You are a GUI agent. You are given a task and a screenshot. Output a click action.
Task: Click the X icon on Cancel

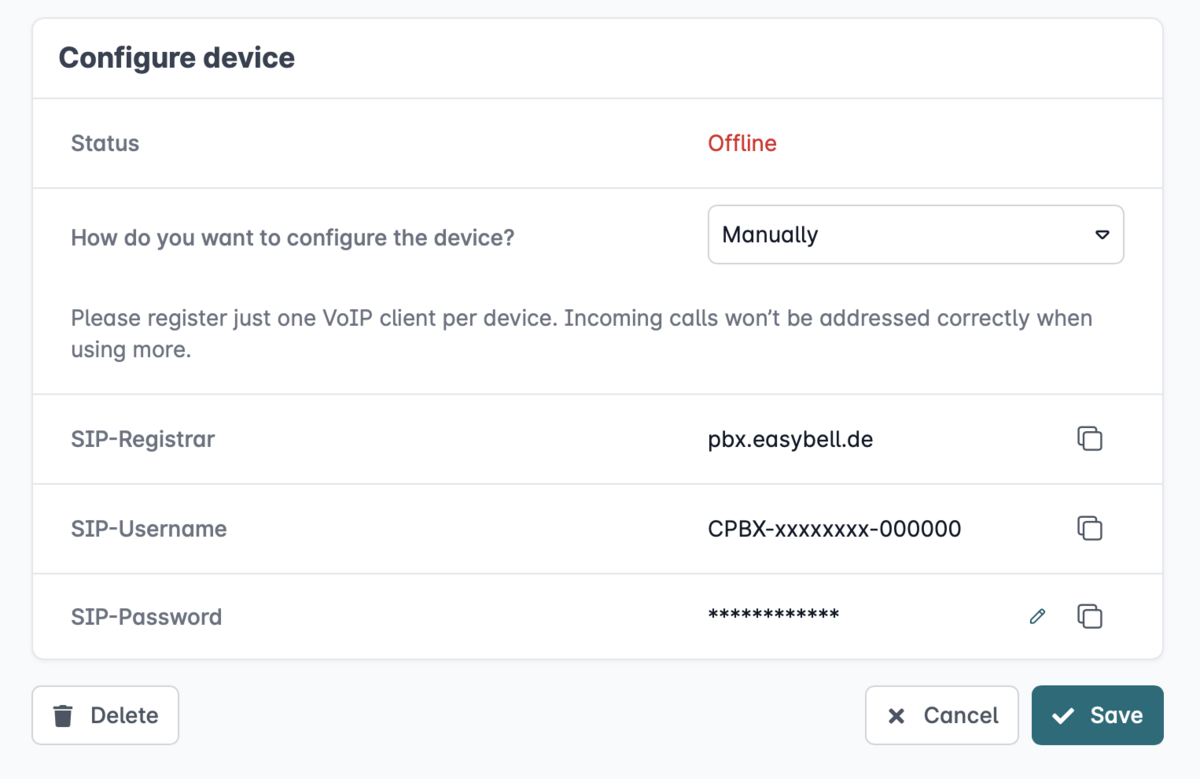point(896,715)
